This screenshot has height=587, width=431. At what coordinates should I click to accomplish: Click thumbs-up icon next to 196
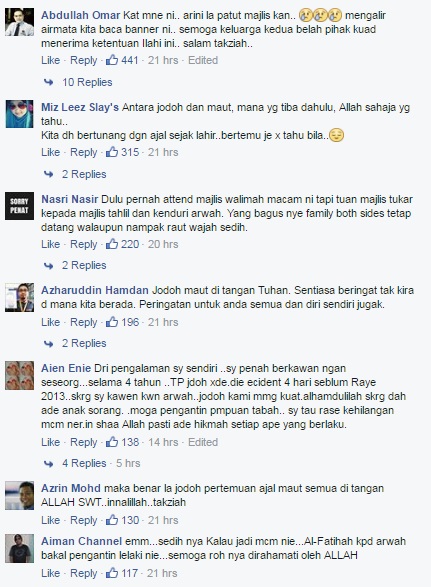112,322
